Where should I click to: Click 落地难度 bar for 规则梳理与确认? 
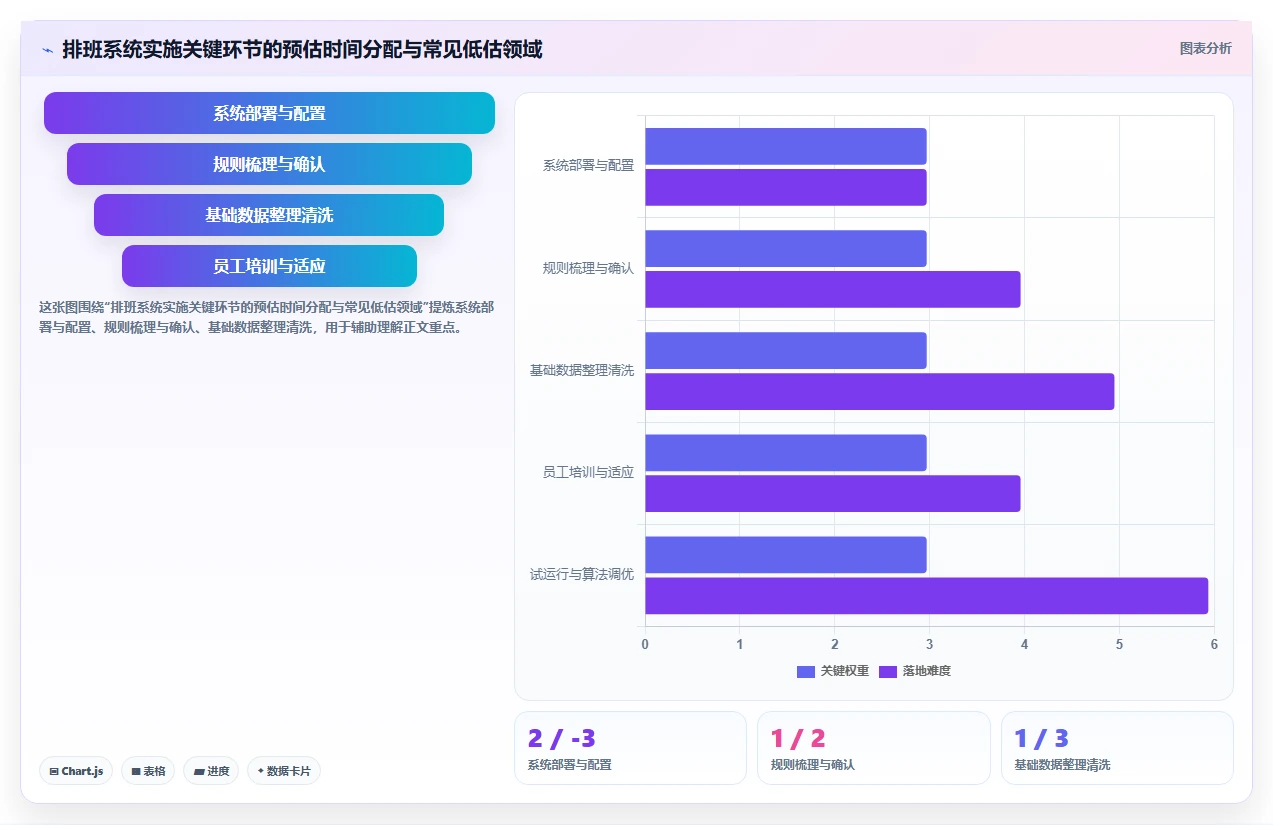[833, 289]
